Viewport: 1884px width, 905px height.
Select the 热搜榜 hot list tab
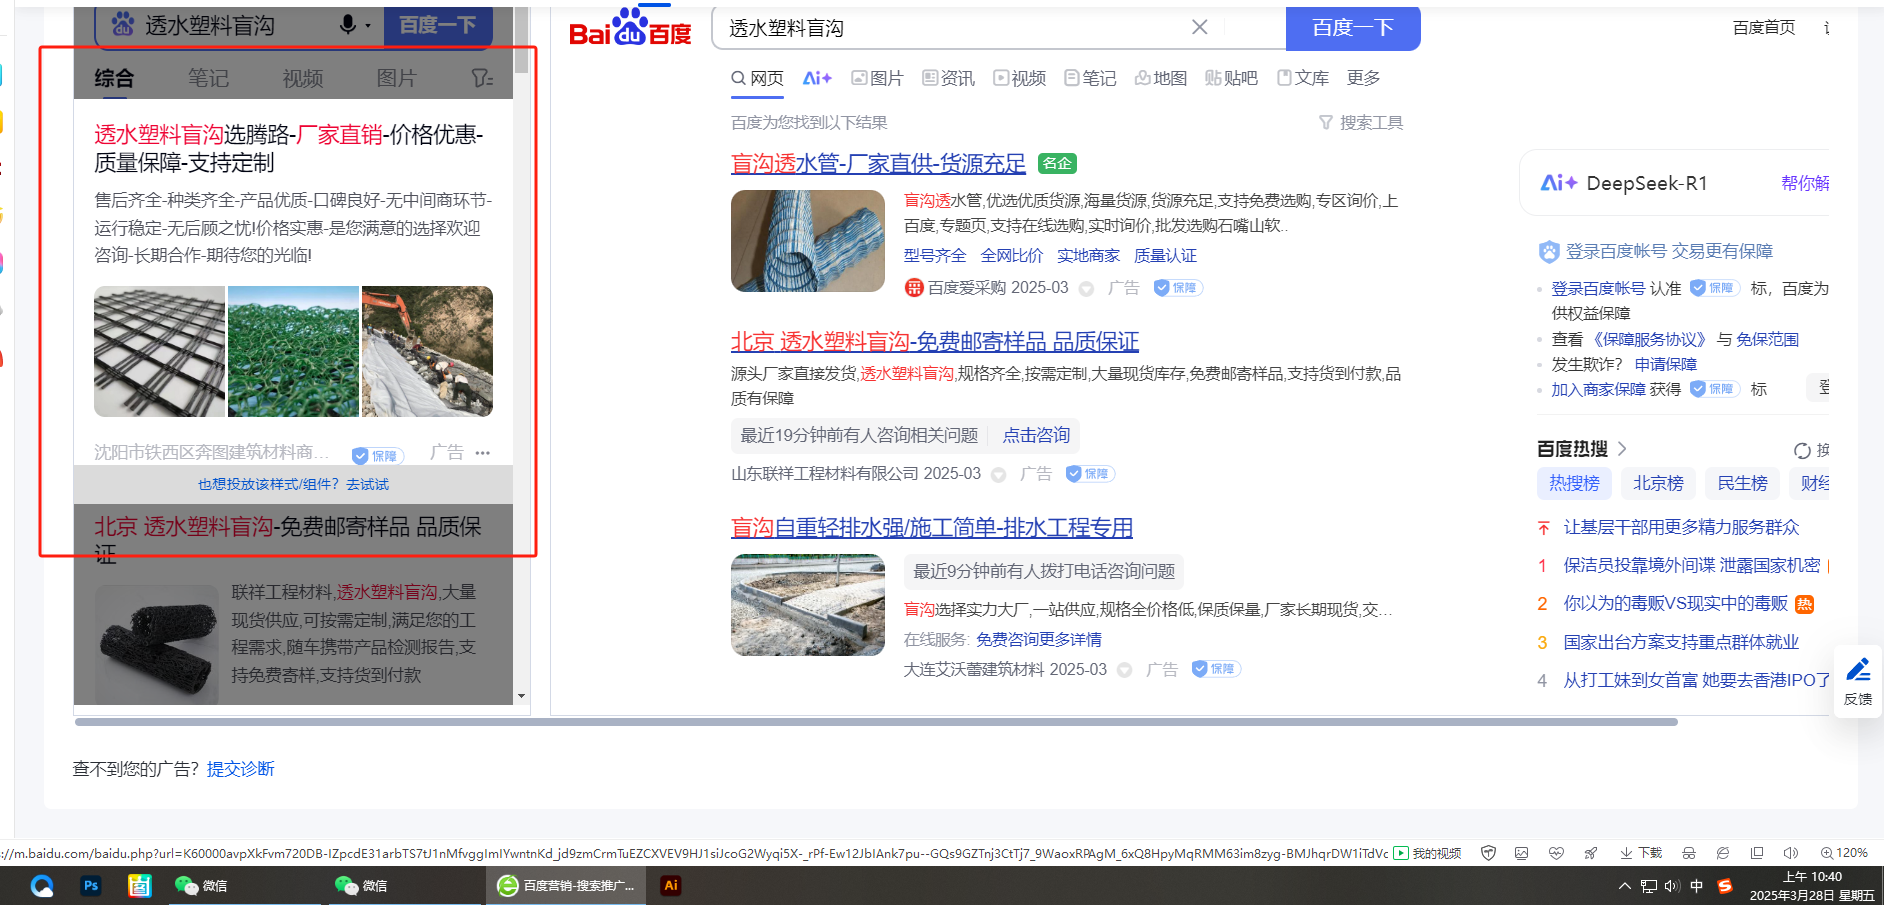[1574, 484]
